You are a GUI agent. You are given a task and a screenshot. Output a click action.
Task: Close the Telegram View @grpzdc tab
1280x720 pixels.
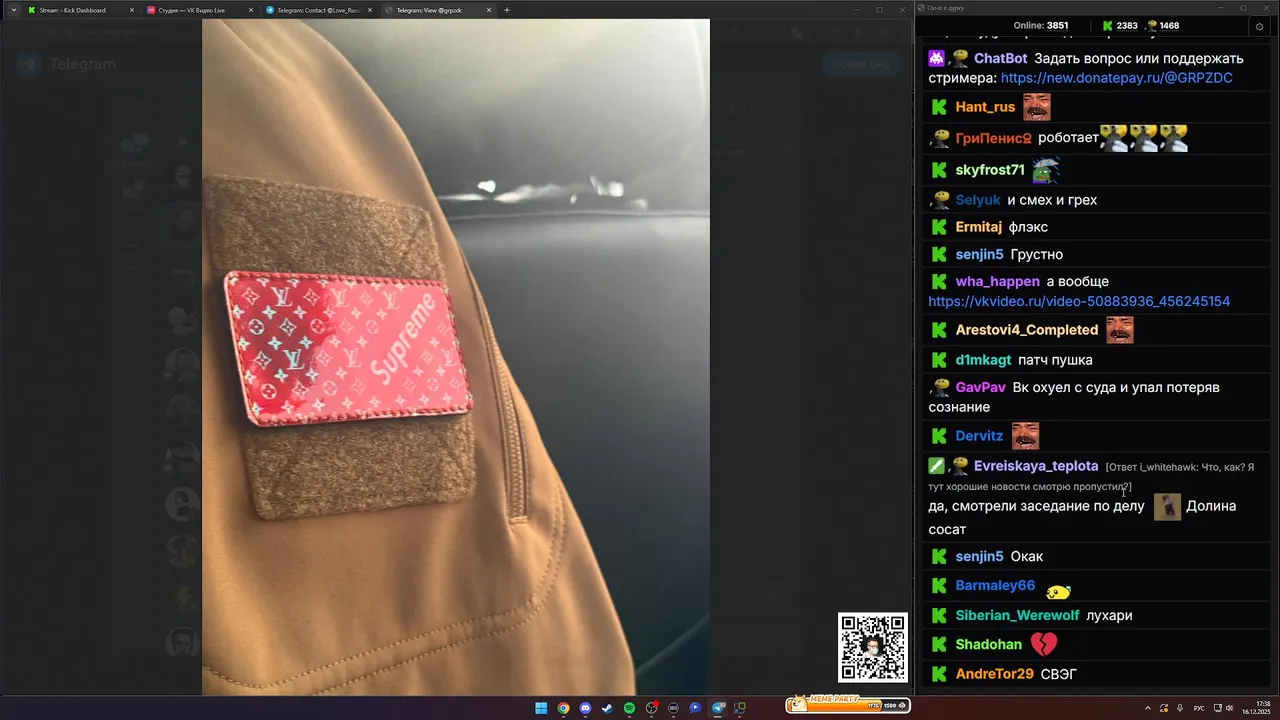tap(489, 10)
